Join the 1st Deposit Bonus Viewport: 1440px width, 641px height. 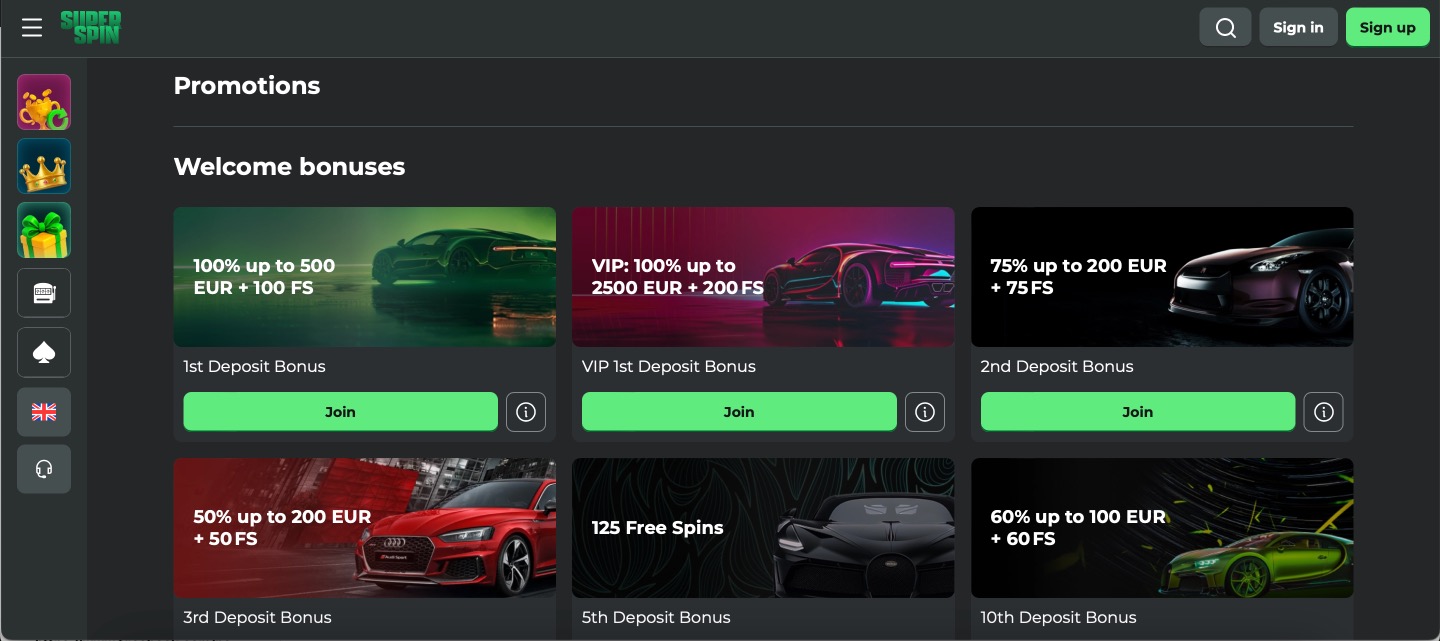click(340, 412)
